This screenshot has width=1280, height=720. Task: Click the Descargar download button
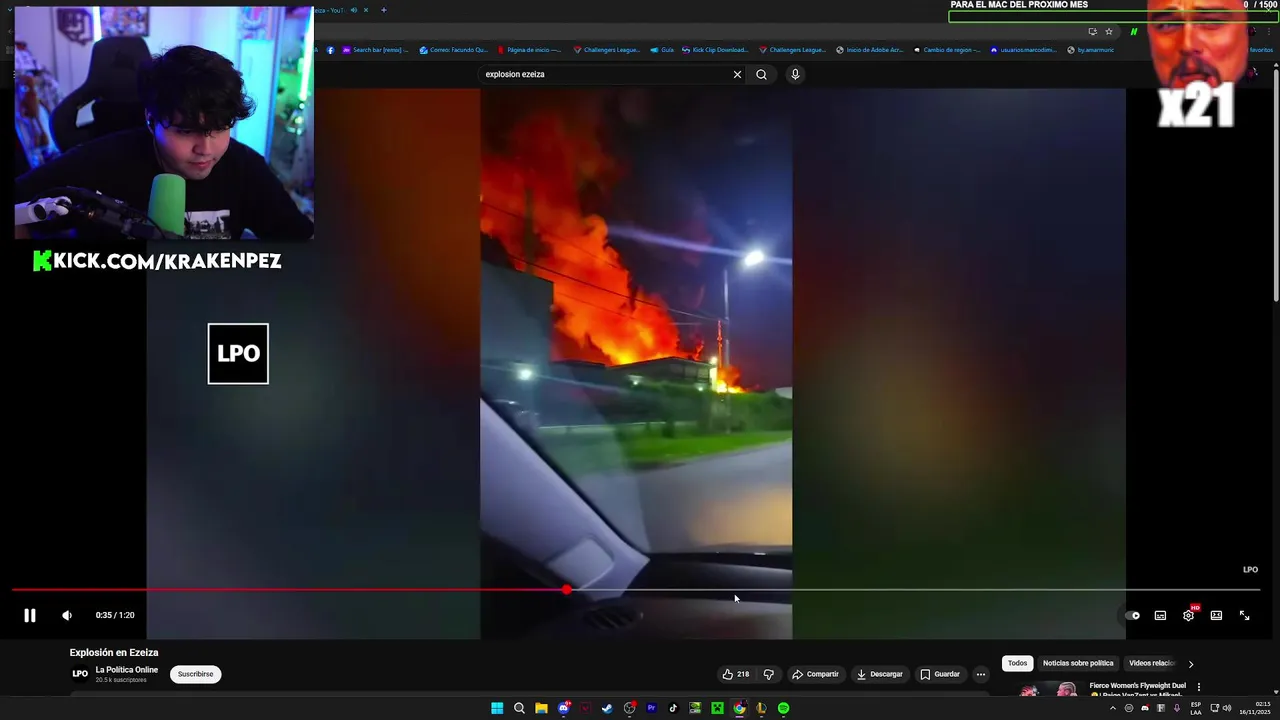[880, 674]
